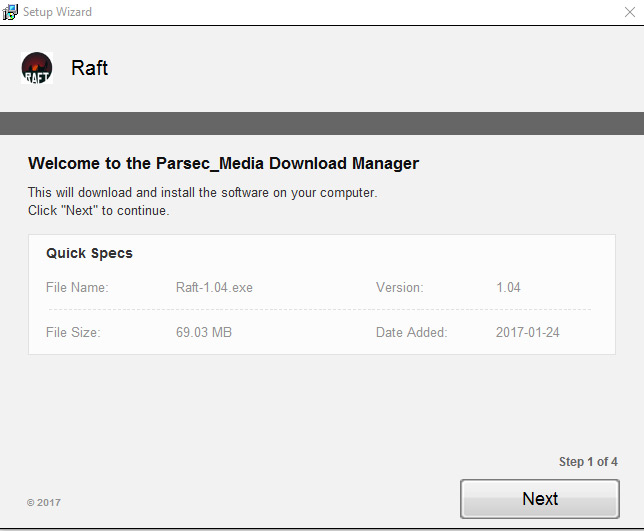The height and width of the screenshot is (531, 644).
Task: Click the Setup Wizard installer icon
Action: click(10, 12)
